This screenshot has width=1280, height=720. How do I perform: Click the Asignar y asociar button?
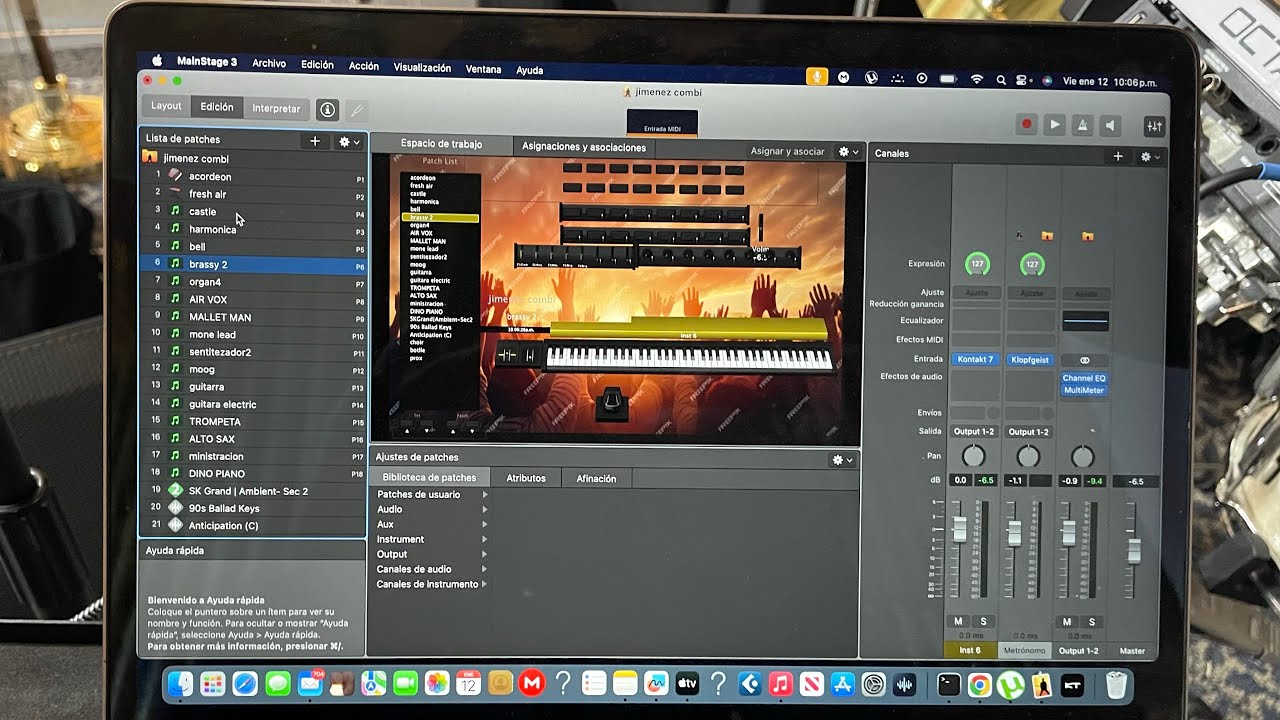point(788,151)
